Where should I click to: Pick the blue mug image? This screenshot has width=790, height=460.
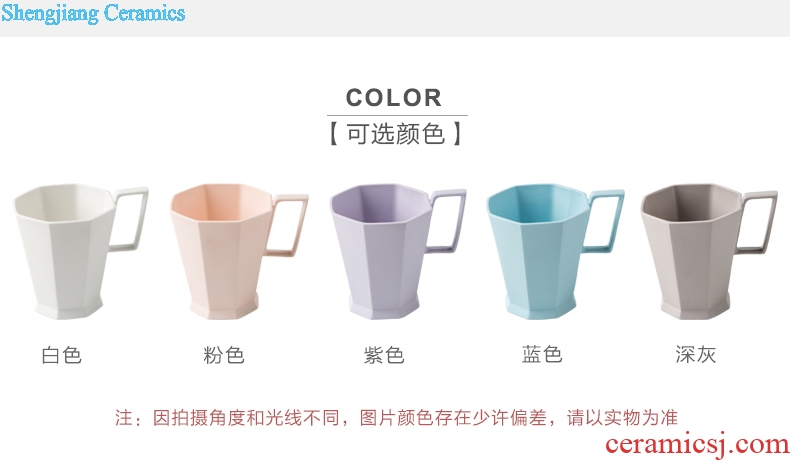(x=555, y=251)
